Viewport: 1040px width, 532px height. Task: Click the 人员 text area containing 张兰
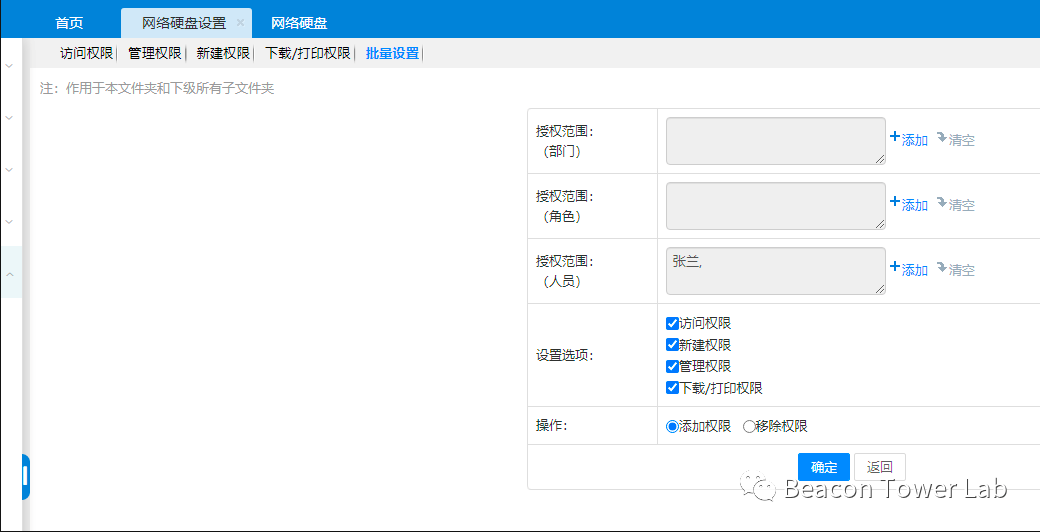click(776, 271)
